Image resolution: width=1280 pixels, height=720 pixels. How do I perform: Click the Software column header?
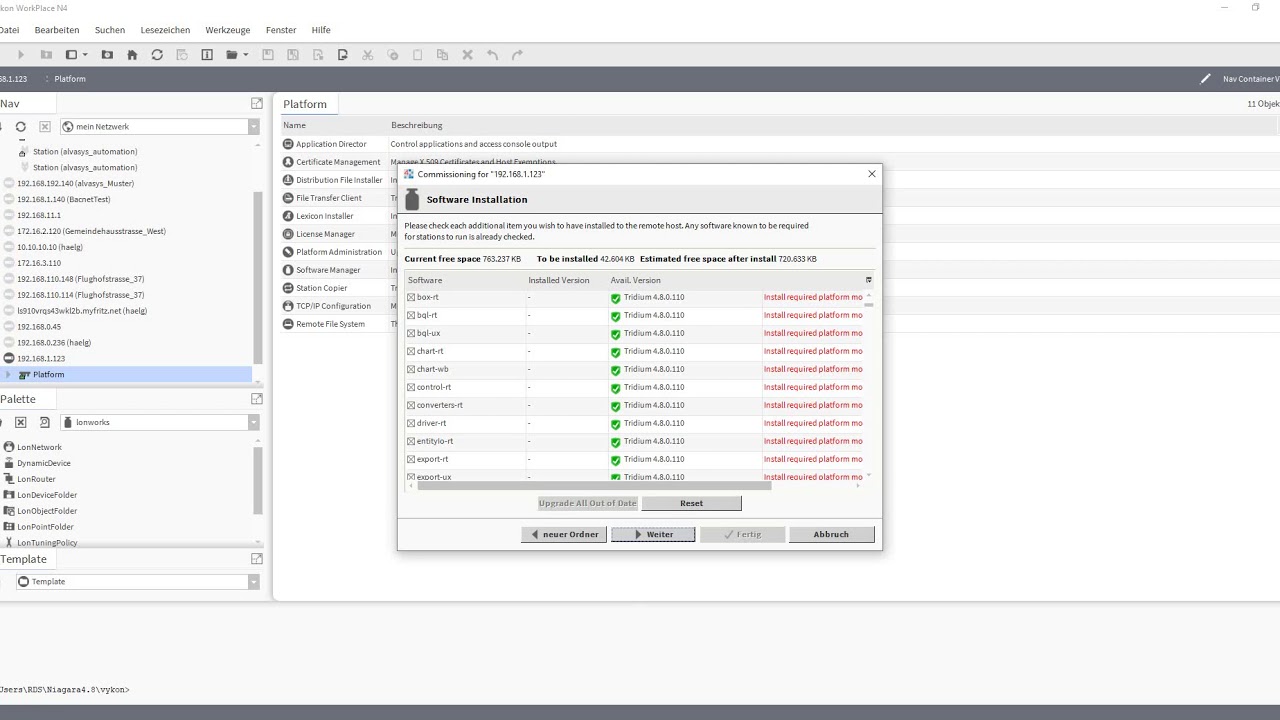tap(465, 280)
